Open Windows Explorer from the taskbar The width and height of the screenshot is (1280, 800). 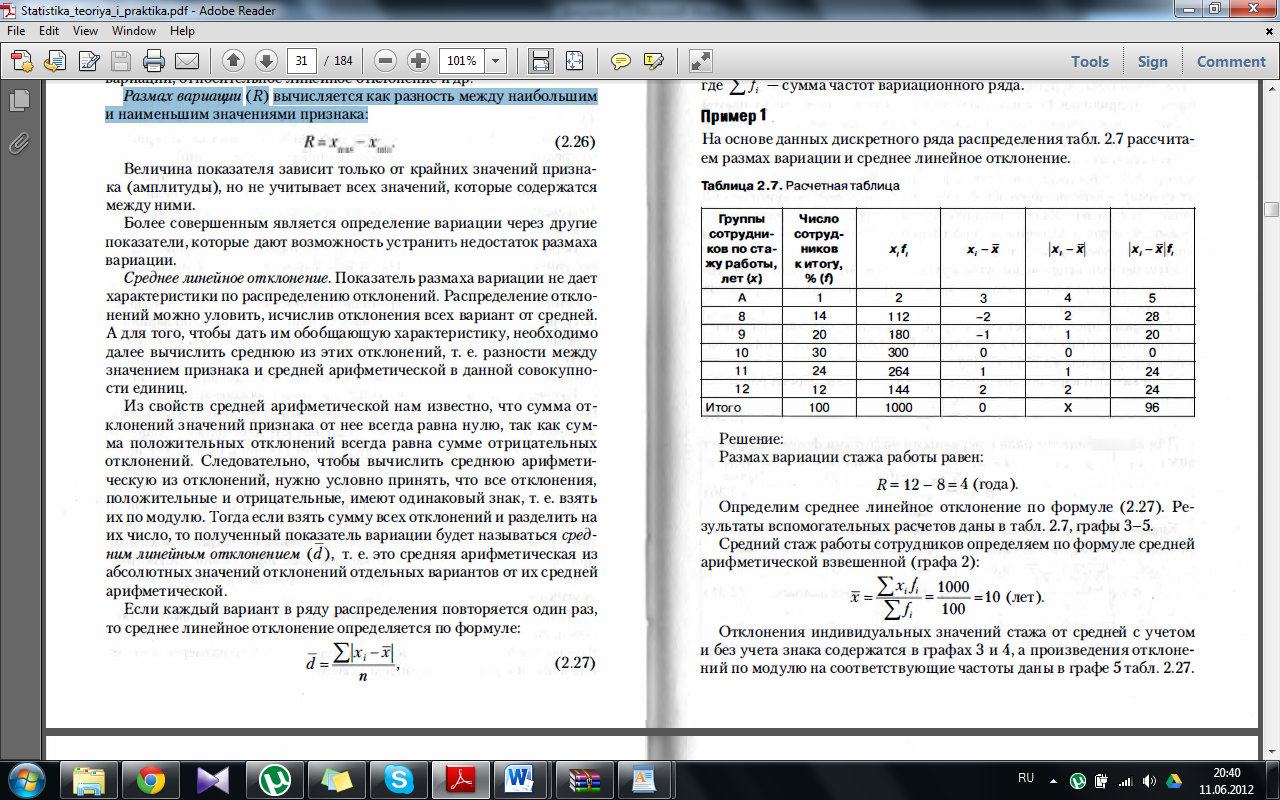click(89, 779)
